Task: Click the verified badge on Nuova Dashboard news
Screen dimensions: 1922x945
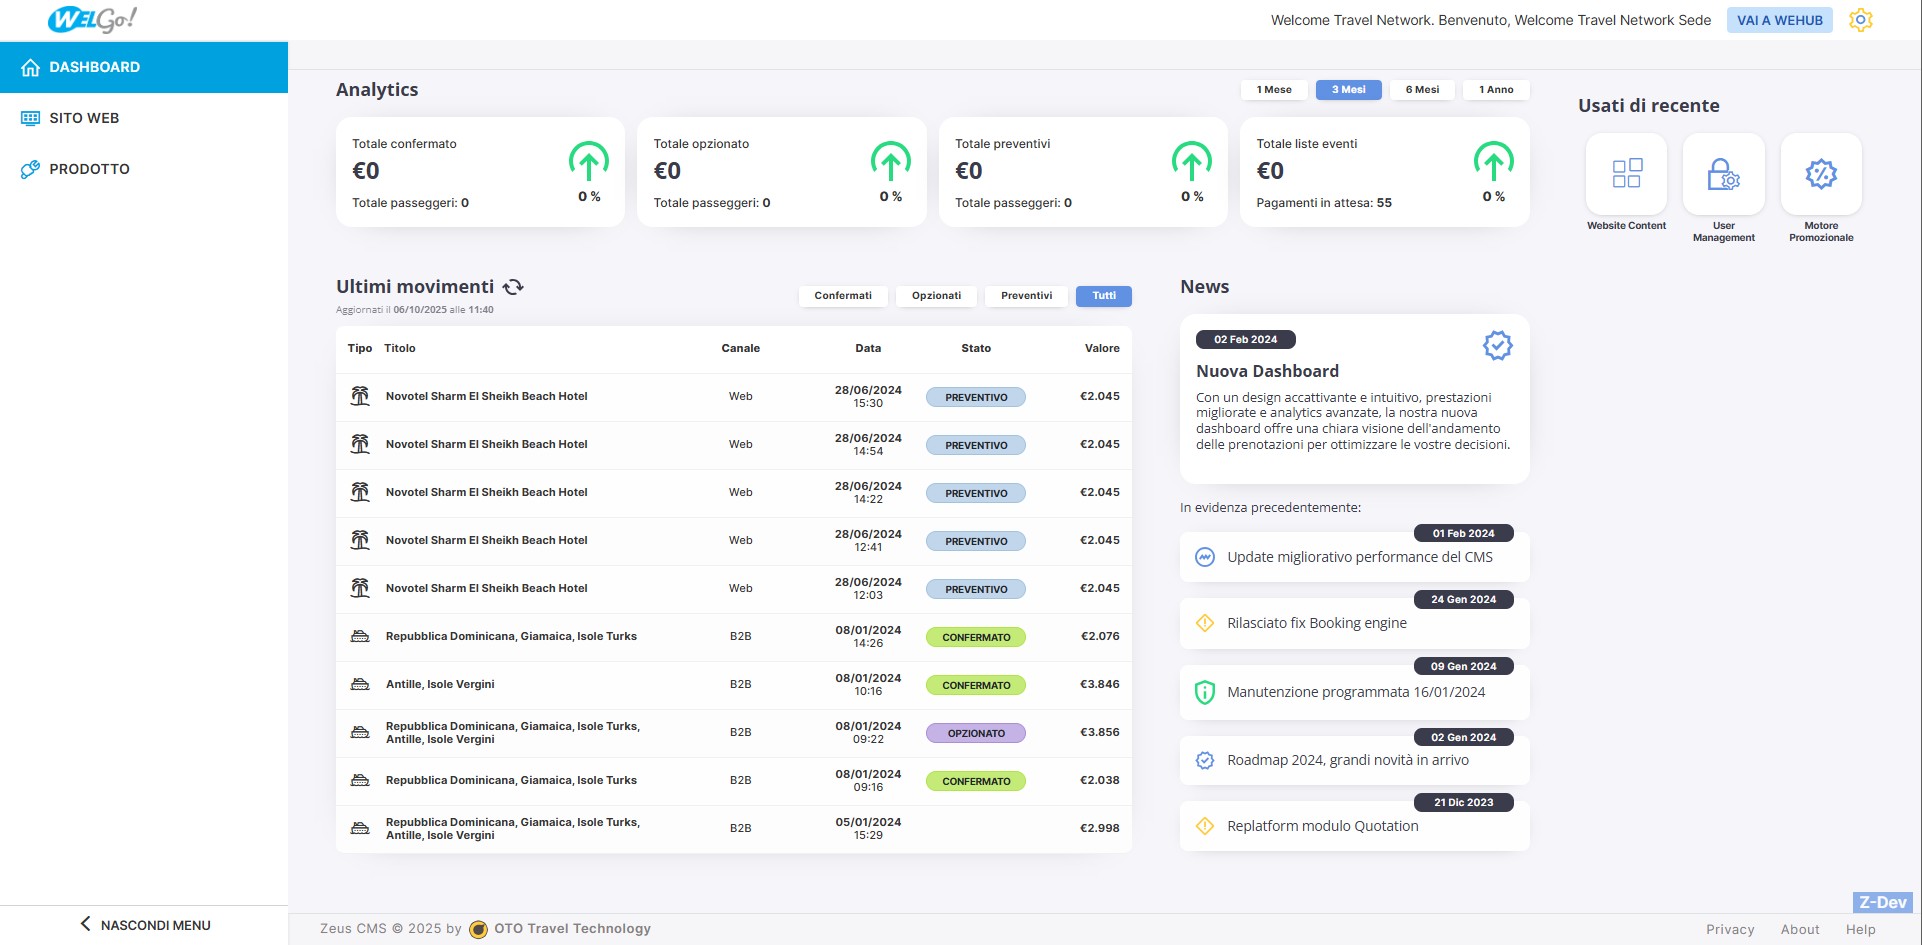Action: click(x=1497, y=346)
